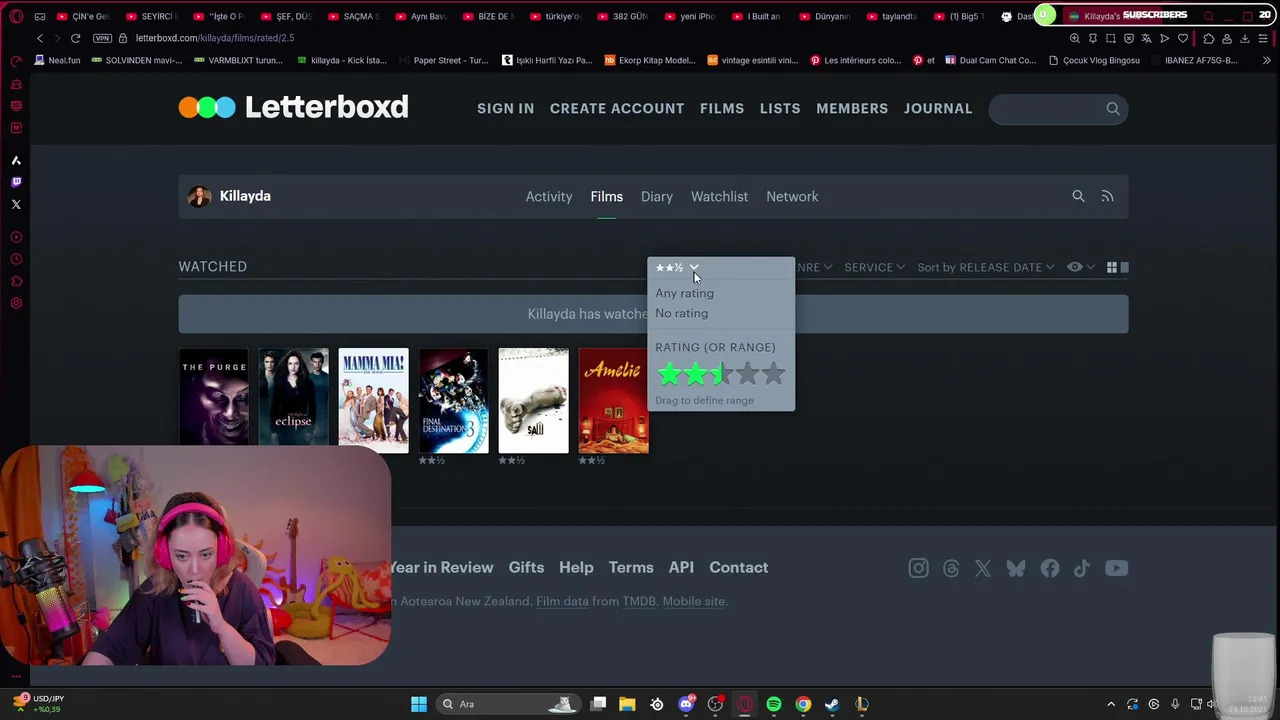The width and height of the screenshot is (1280, 720).
Task: Open Letterboxd Bluesky page
Action: click(1016, 568)
